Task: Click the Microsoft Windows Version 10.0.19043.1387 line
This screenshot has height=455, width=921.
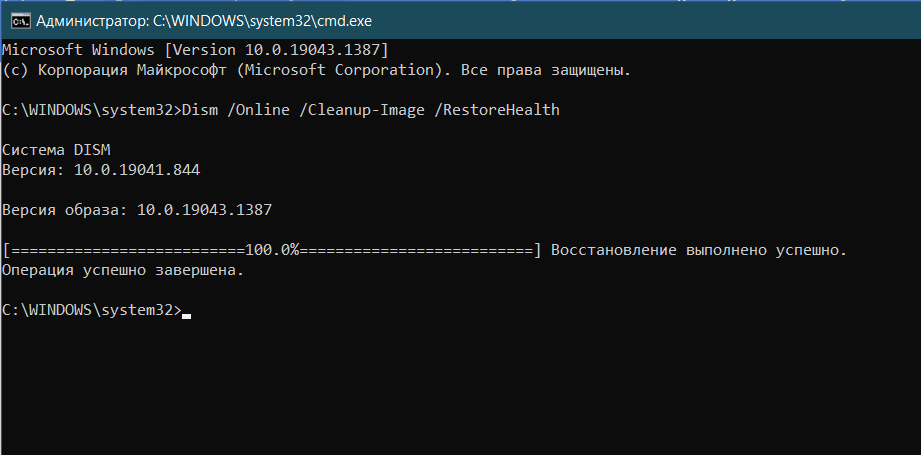Action: (x=195, y=50)
